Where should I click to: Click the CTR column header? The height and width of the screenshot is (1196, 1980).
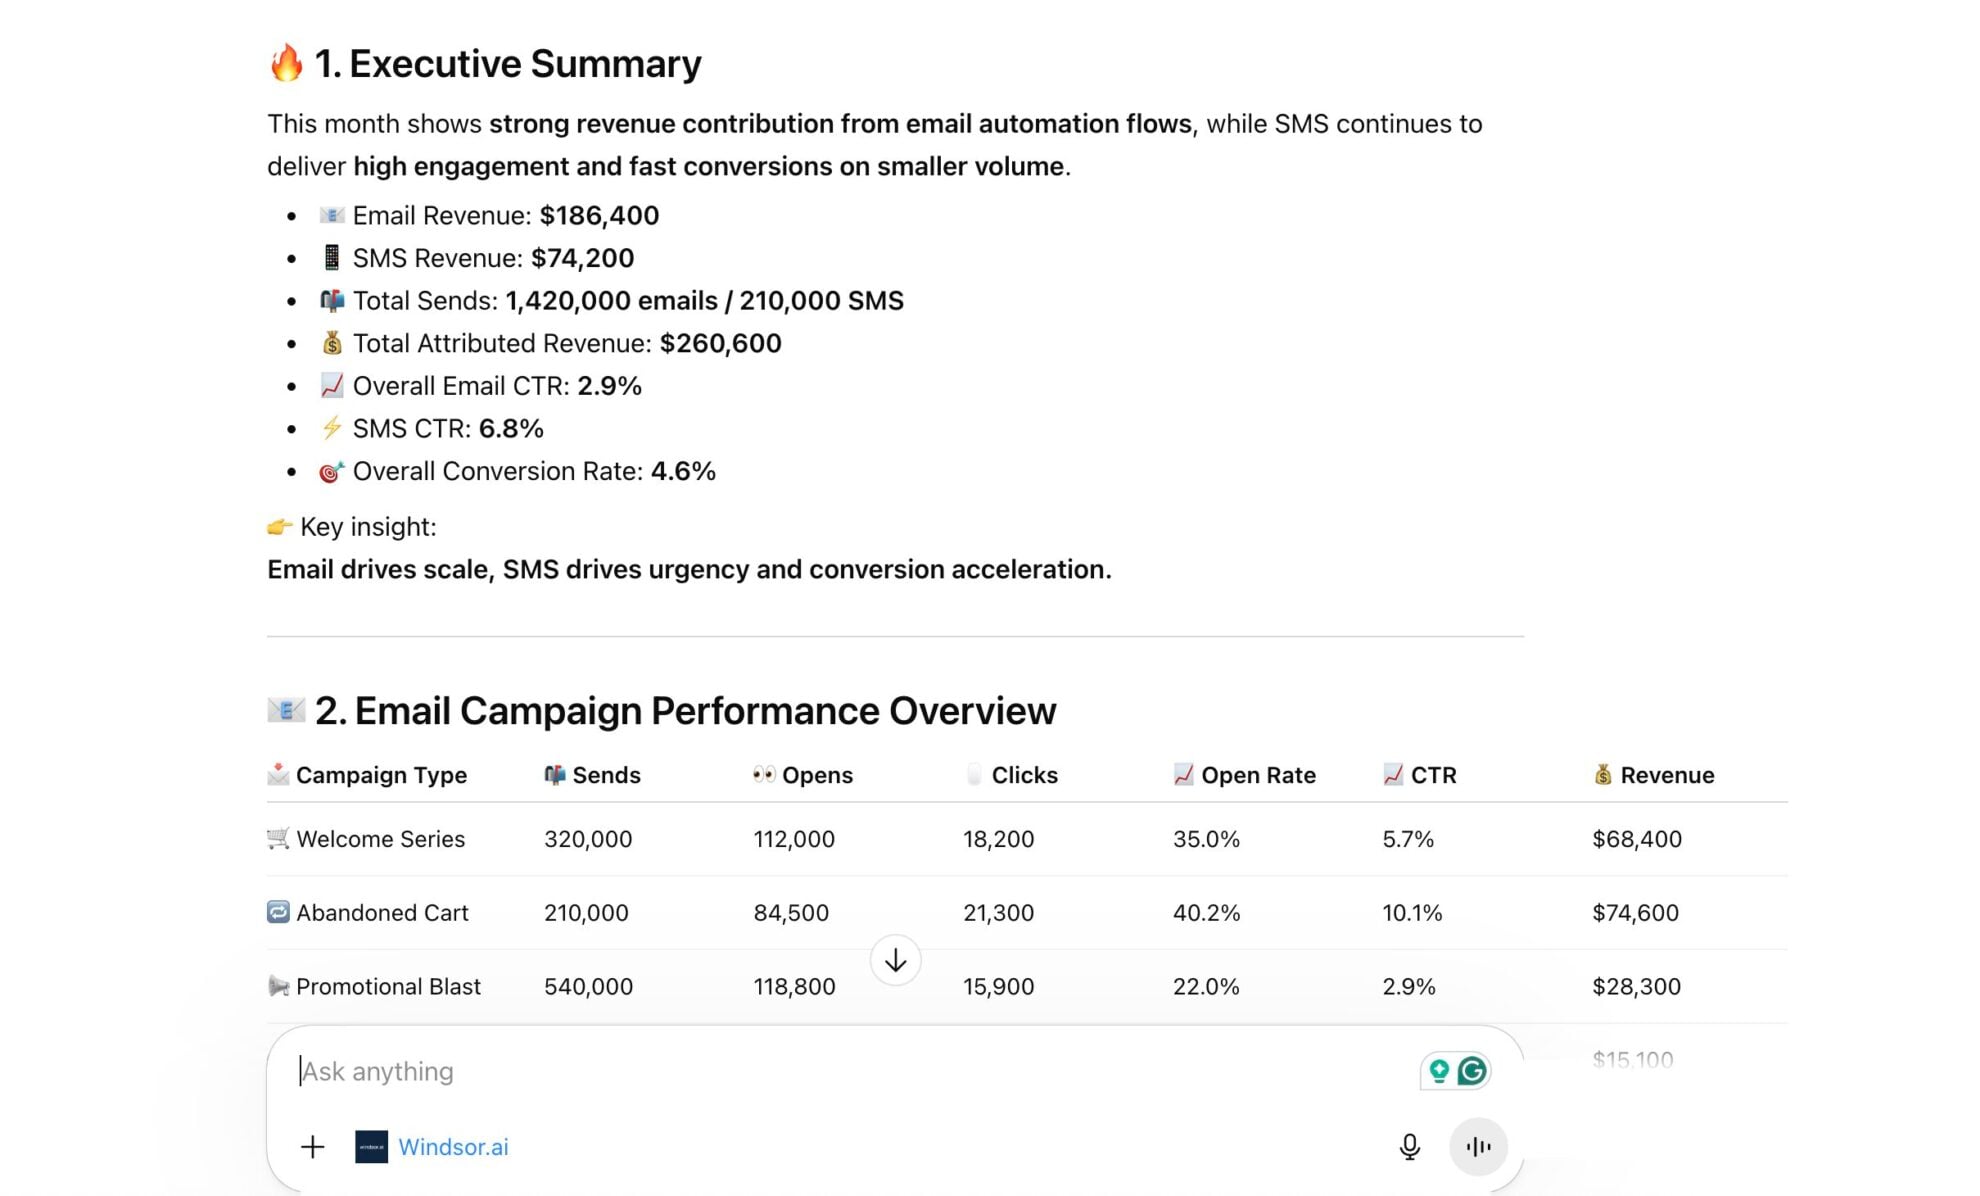(x=1420, y=774)
